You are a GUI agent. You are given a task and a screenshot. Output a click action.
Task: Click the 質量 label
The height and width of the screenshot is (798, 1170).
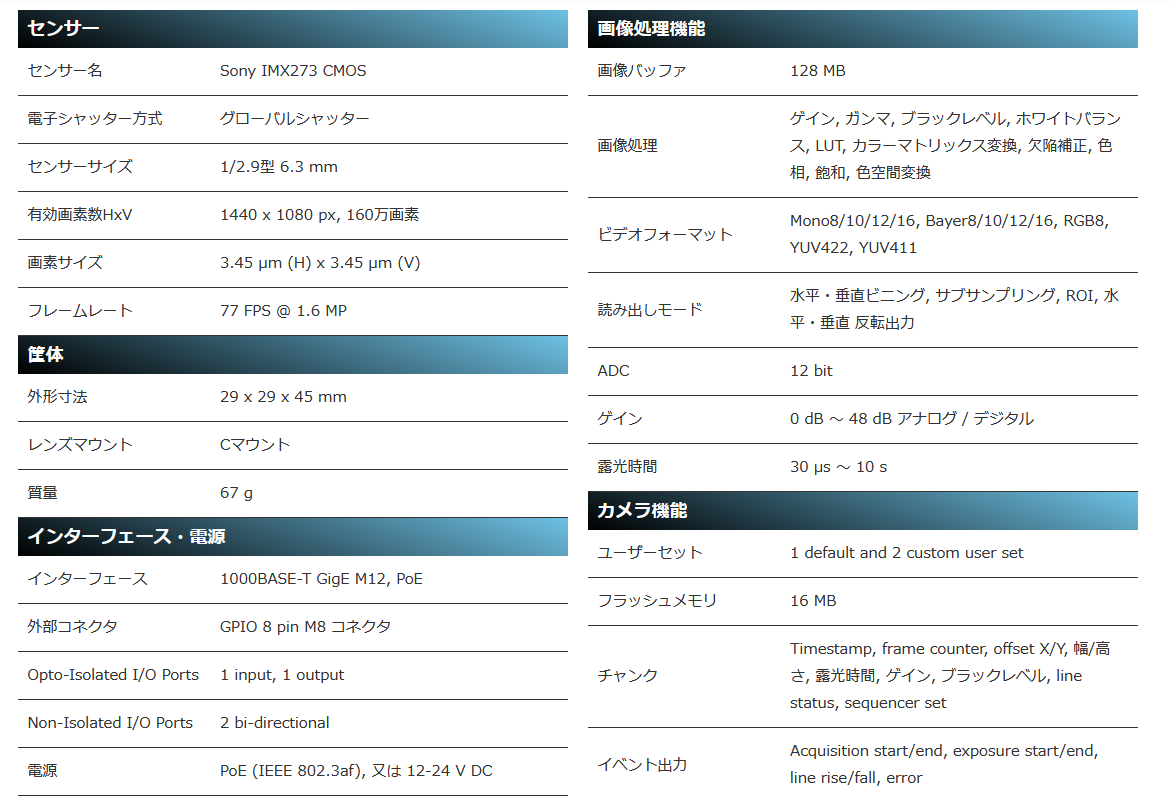(x=43, y=493)
